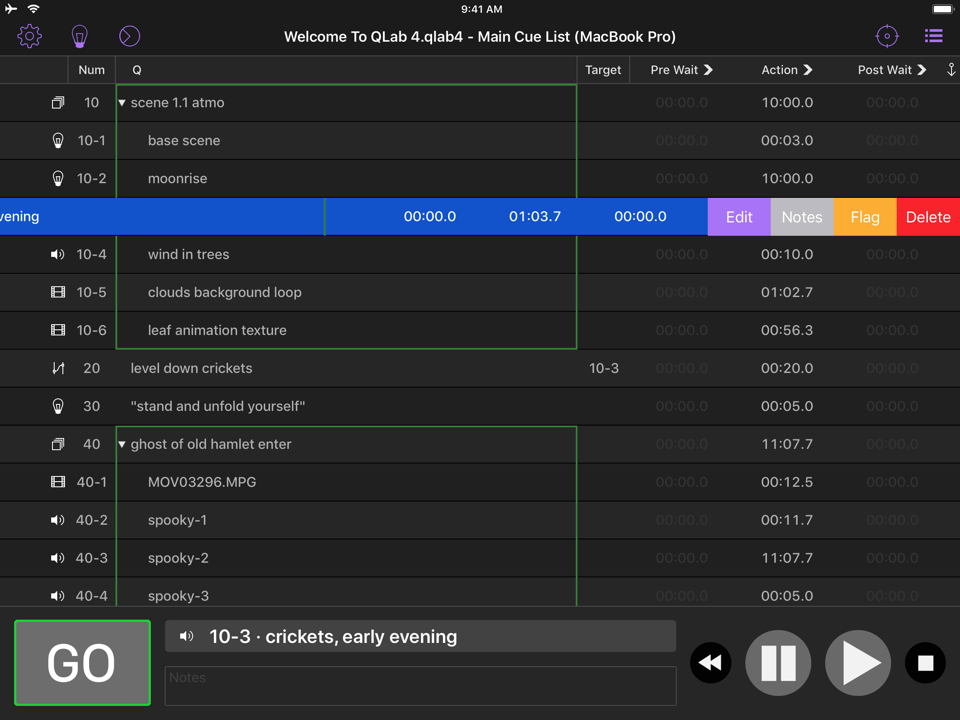This screenshot has width=960, height=720.
Task: Select the MOV03296.MPG cue
Action: tap(202, 482)
